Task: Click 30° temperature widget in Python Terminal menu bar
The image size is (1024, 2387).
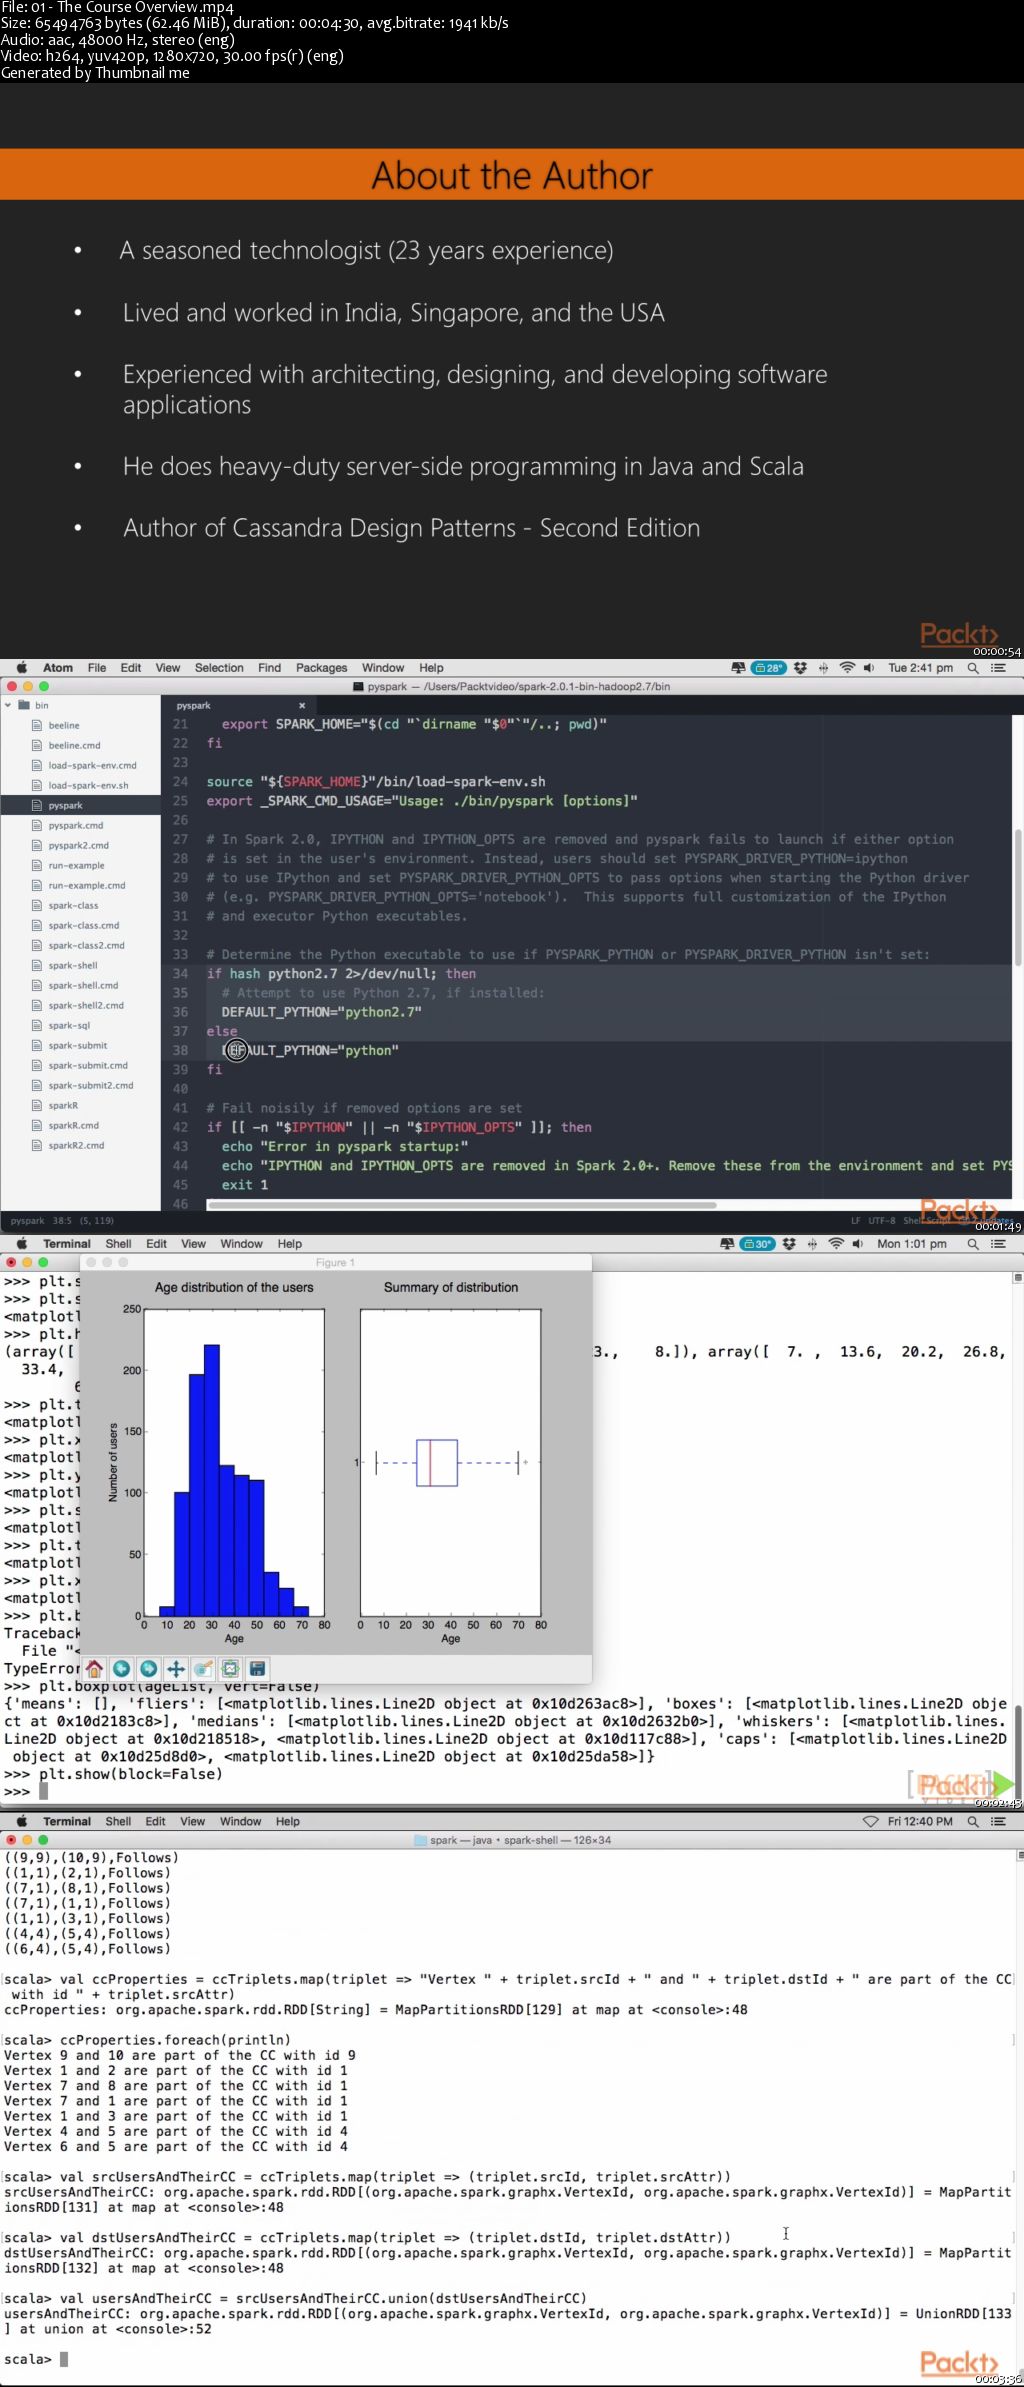Action: pyautogui.click(x=758, y=1244)
